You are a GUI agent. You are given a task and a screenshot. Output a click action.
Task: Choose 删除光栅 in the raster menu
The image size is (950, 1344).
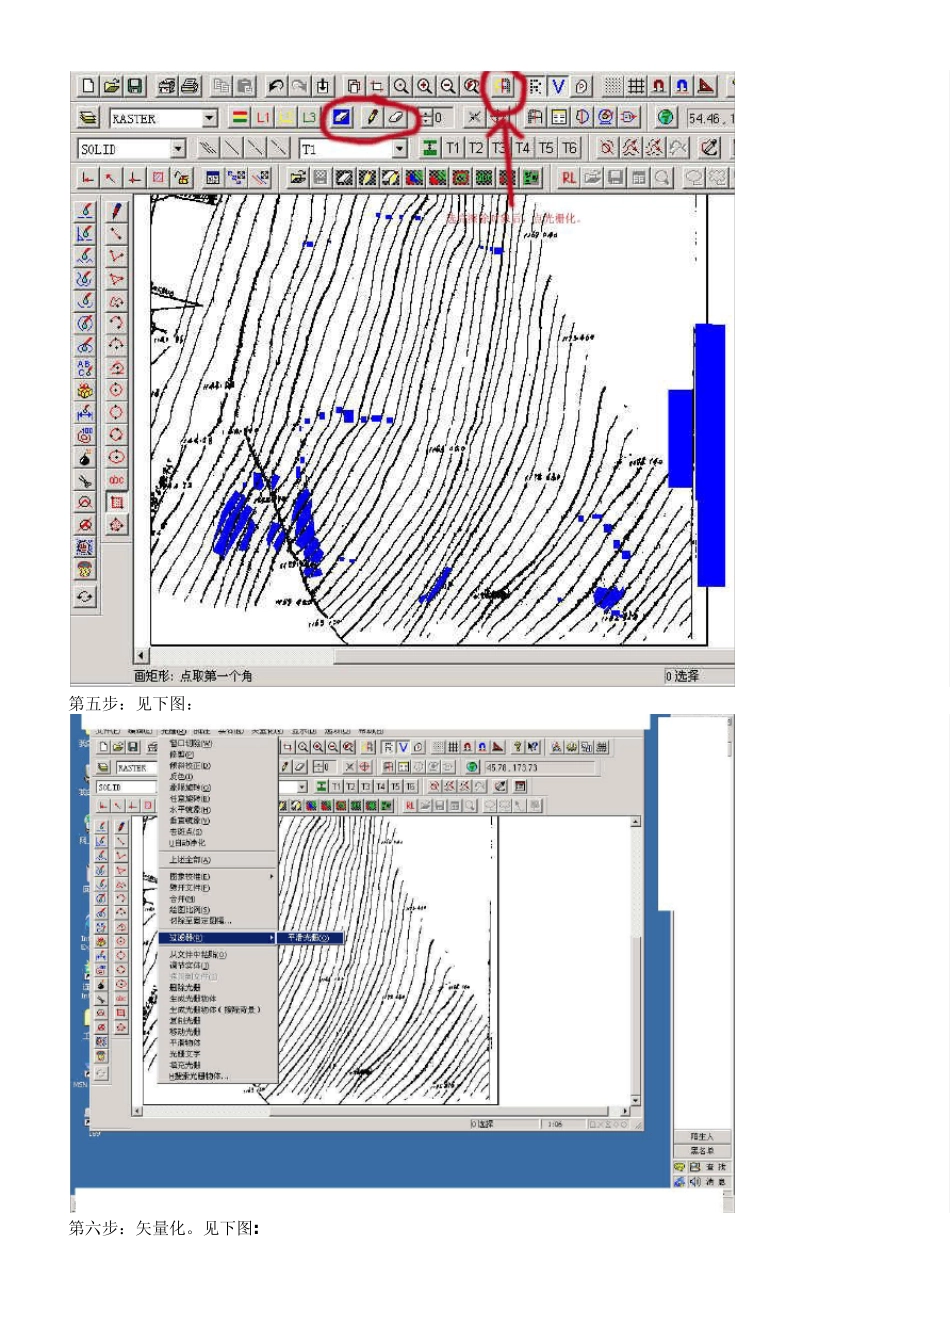[x=185, y=987]
